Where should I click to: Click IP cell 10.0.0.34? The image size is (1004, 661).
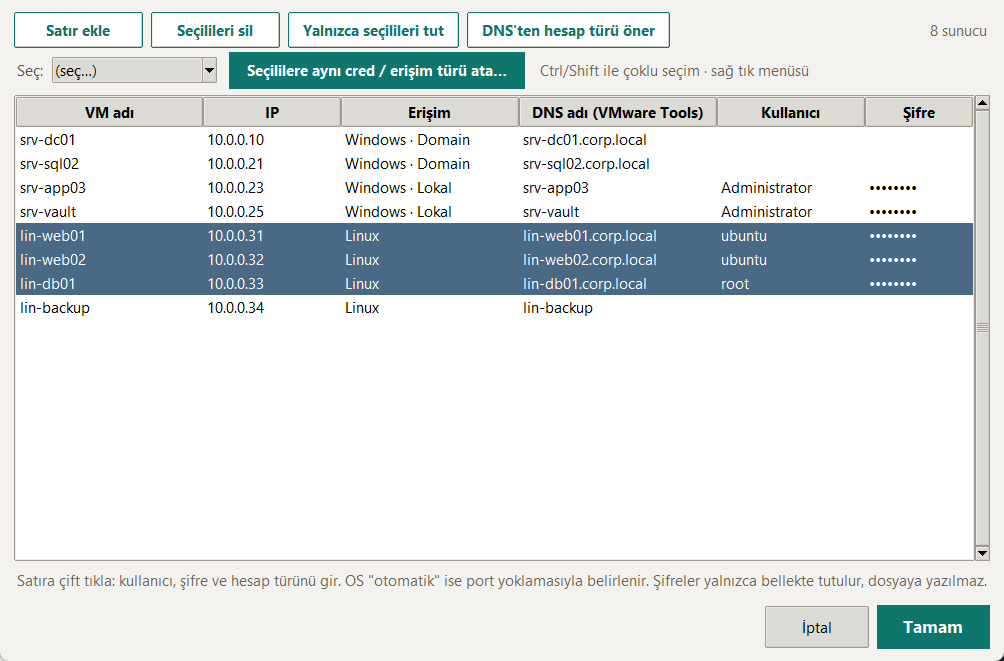click(x=236, y=308)
